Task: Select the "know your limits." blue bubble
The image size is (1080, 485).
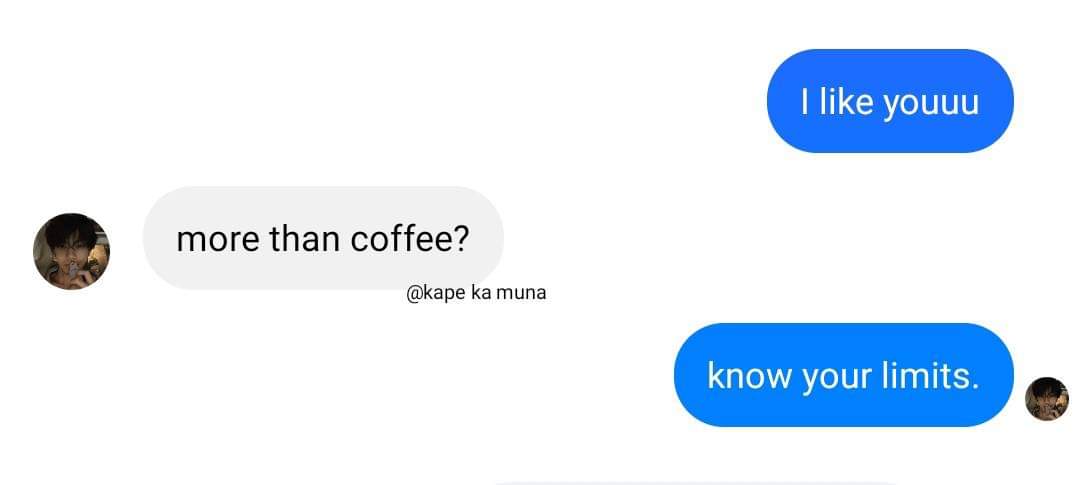Action: click(844, 375)
